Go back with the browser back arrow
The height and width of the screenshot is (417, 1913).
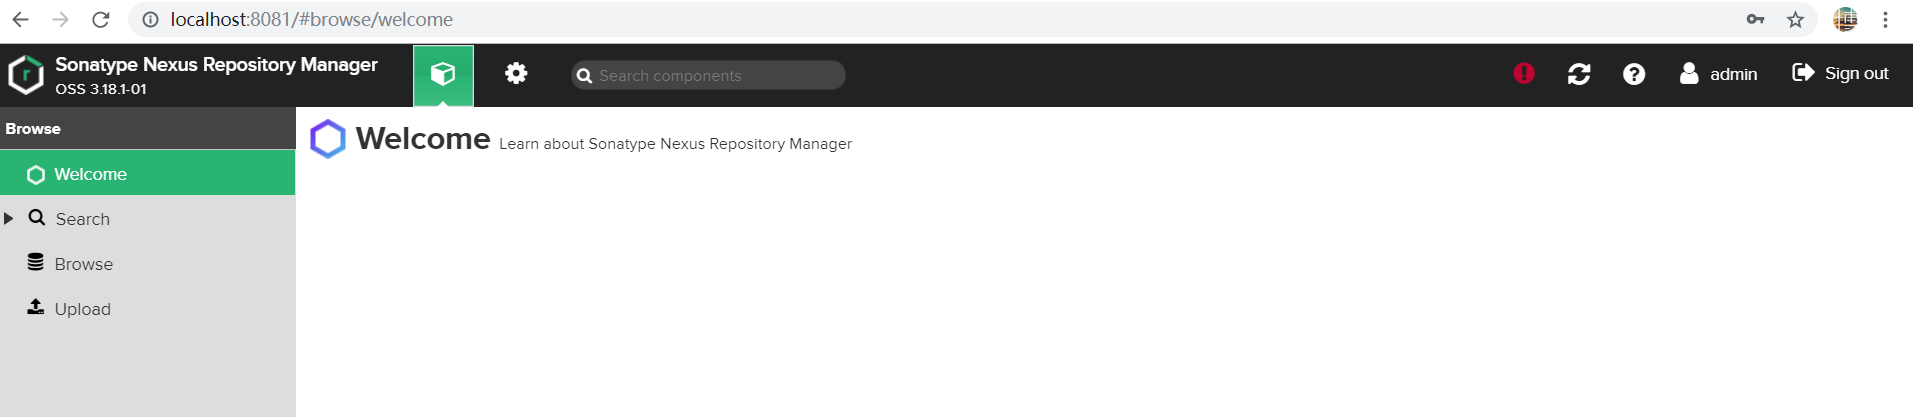coord(20,19)
